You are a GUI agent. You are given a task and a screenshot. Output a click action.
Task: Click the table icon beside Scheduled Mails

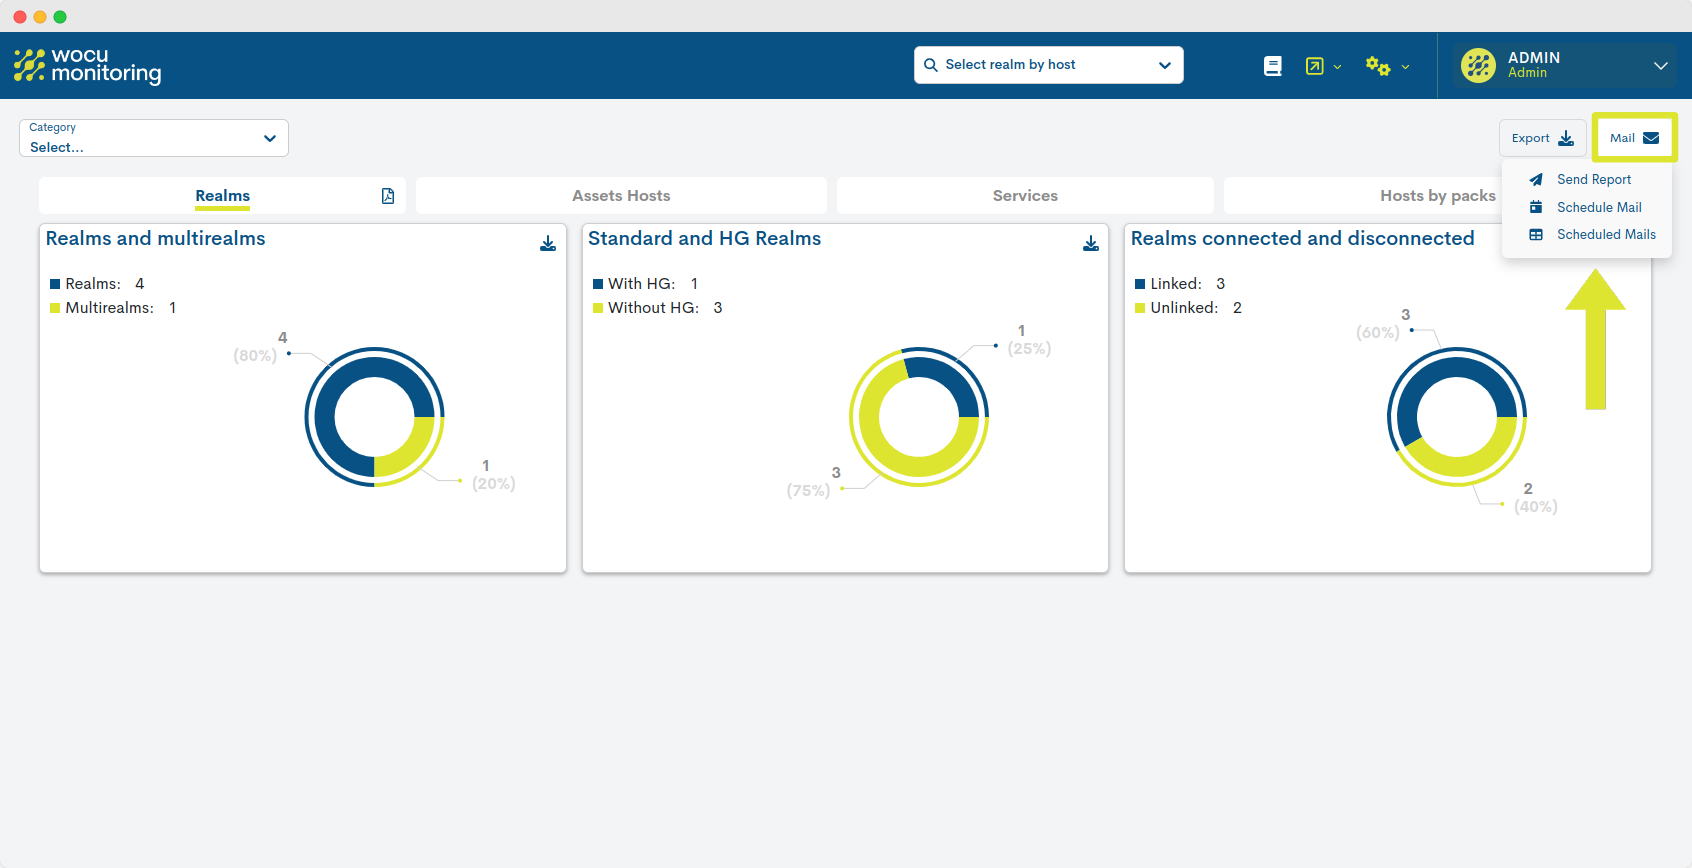pyautogui.click(x=1536, y=235)
